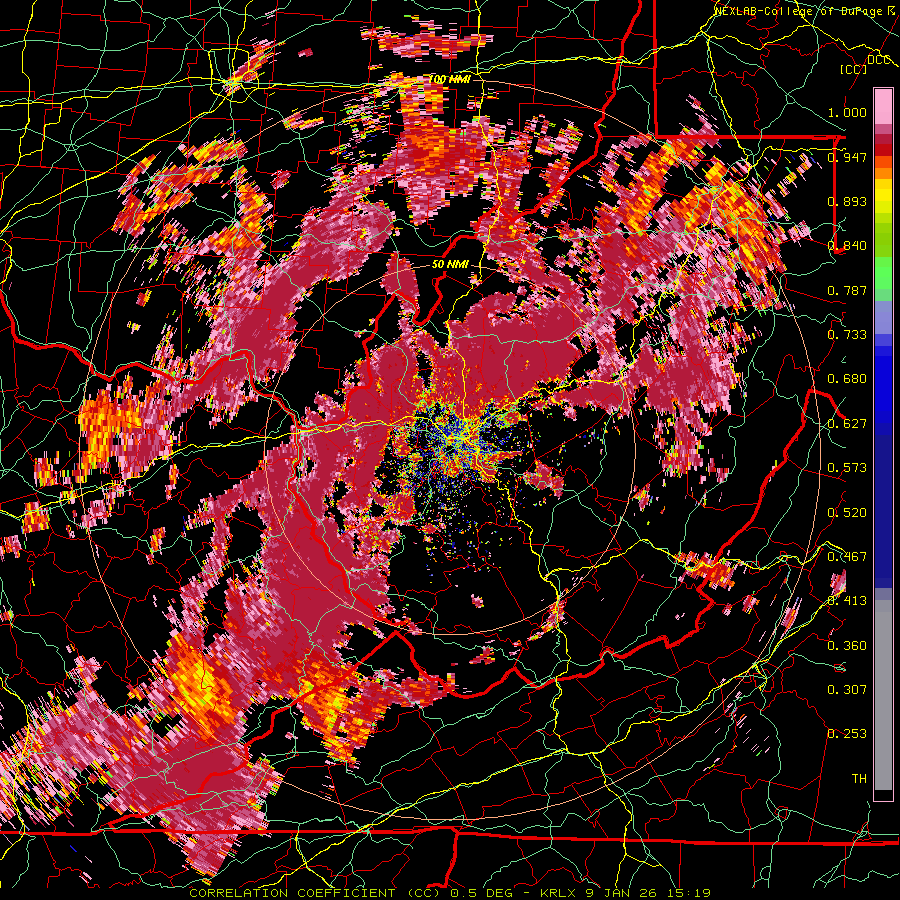Screen dimensions: 900x900
Task: Click the 0.840 scale value
Action: coord(847,246)
